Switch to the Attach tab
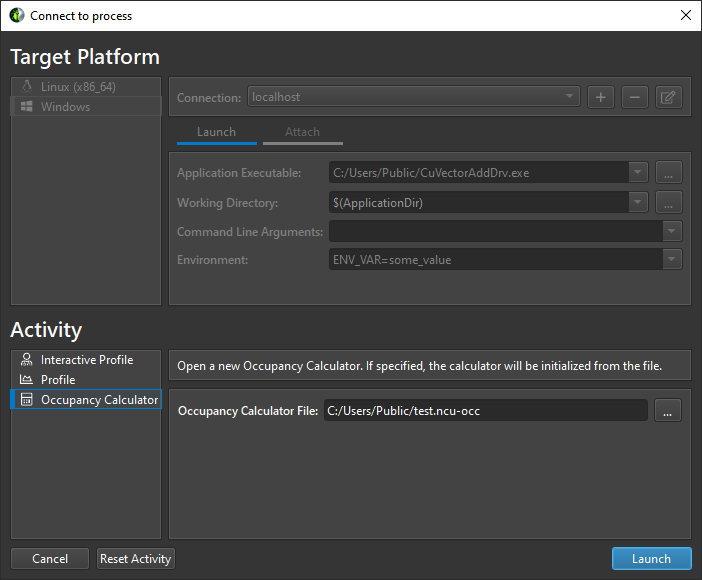The height and width of the screenshot is (580, 702). coord(302,132)
